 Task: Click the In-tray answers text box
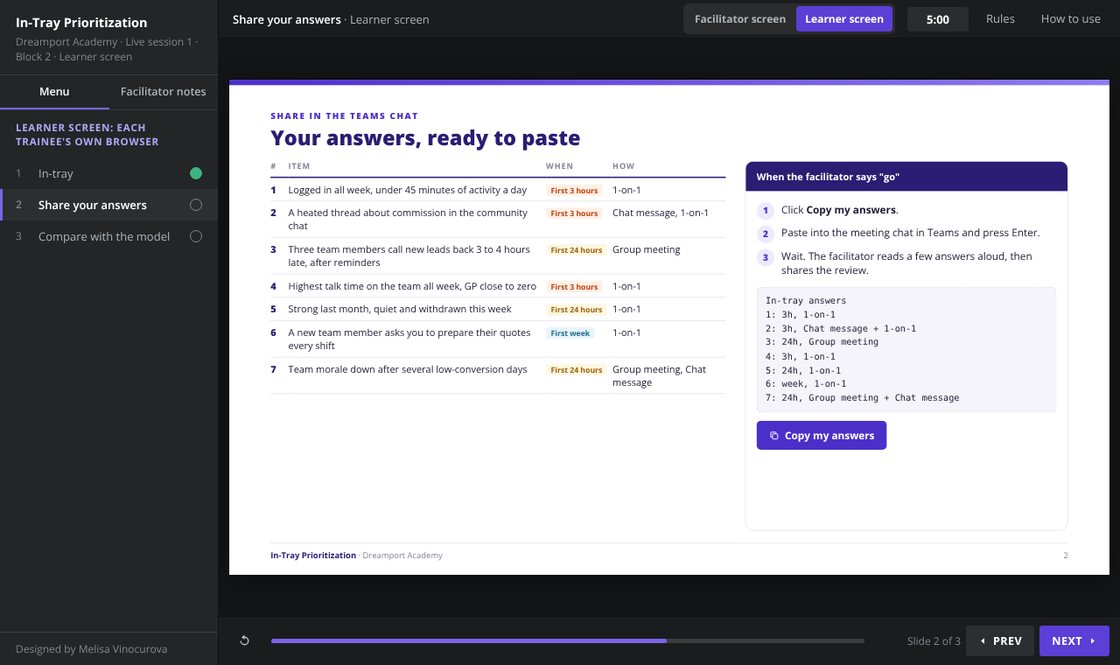[906, 349]
